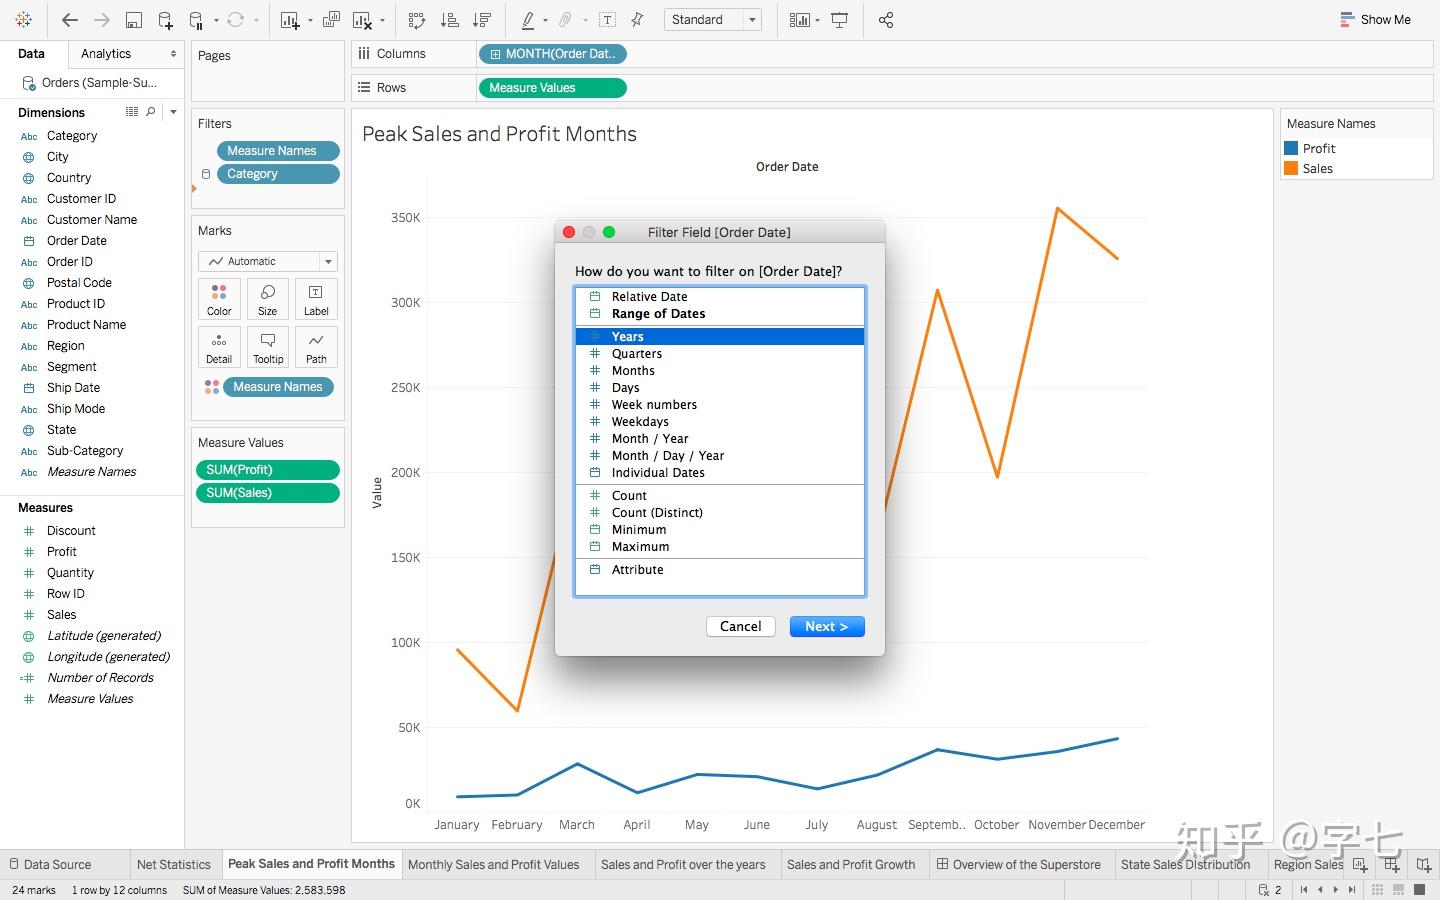1440x900 pixels.
Task: Open the Sales and Profit Growth tab
Action: point(851,864)
